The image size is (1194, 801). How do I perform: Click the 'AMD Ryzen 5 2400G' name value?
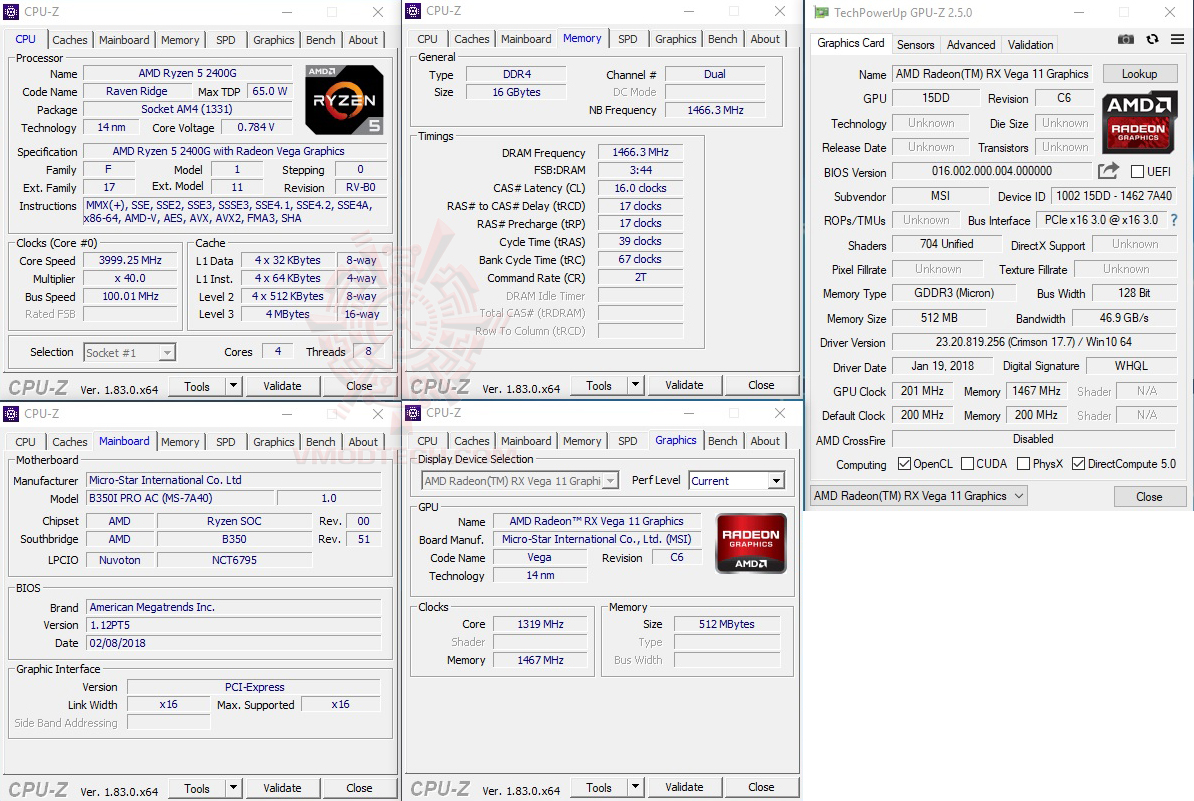point(187,73)
